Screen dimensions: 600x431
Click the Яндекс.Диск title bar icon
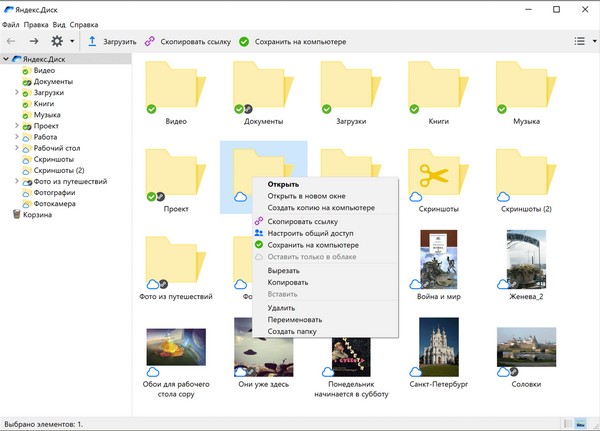pyautogui.click(x=8, y=9)
